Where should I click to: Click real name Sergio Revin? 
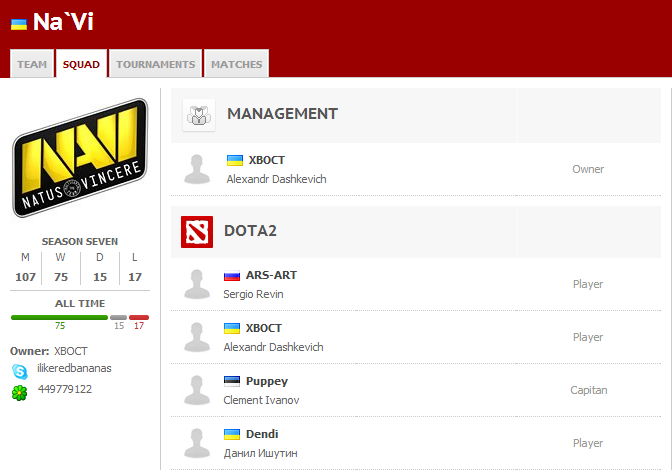253,294
